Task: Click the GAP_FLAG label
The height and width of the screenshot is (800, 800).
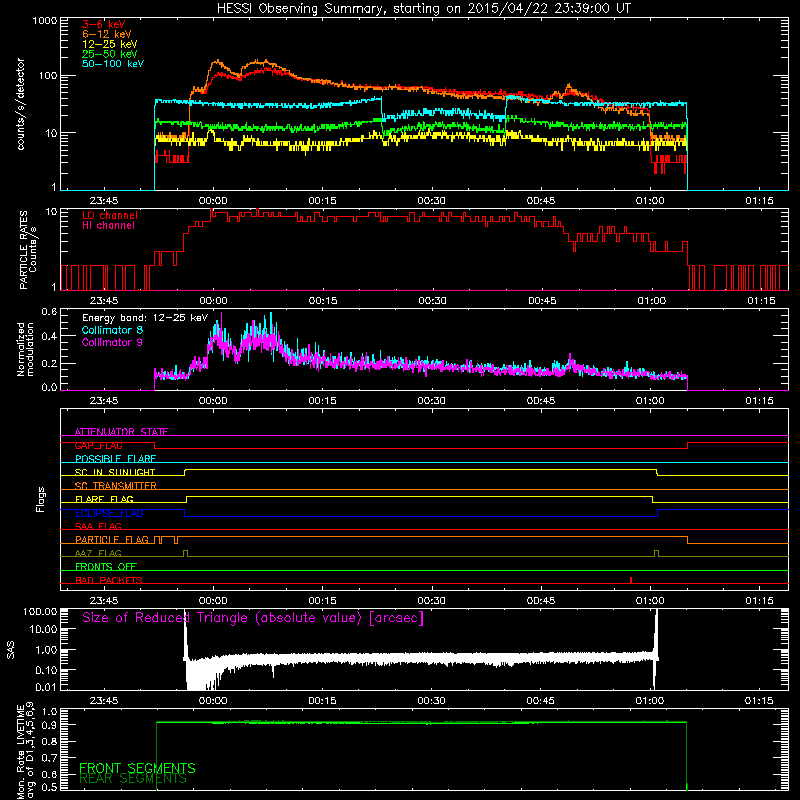Action: [98, 445]
